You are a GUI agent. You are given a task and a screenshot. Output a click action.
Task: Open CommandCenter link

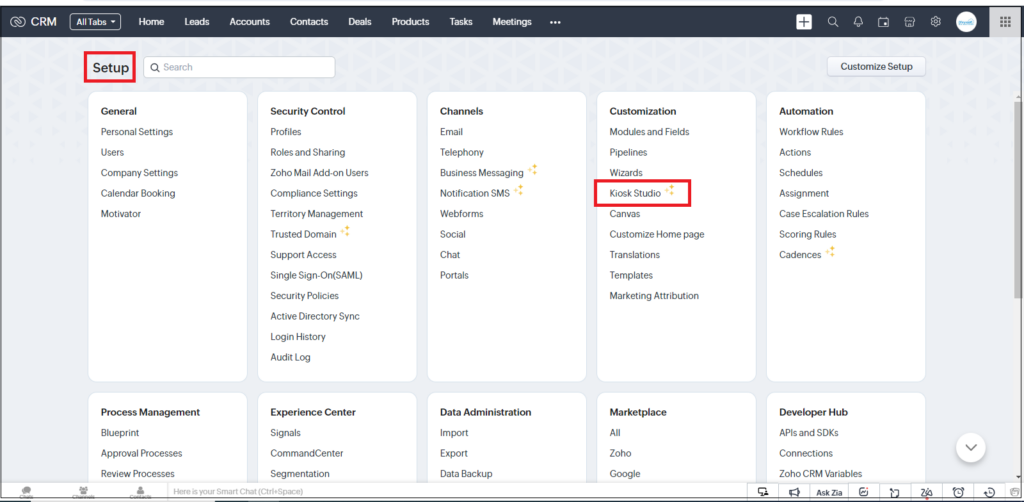(x=306, y=453)
